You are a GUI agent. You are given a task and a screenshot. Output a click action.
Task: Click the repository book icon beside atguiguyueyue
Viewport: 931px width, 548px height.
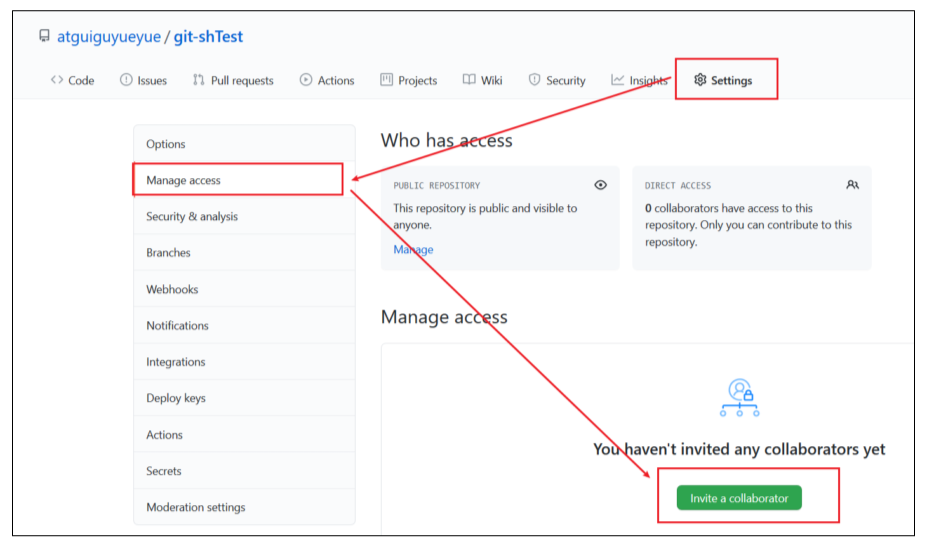(45, 36)
